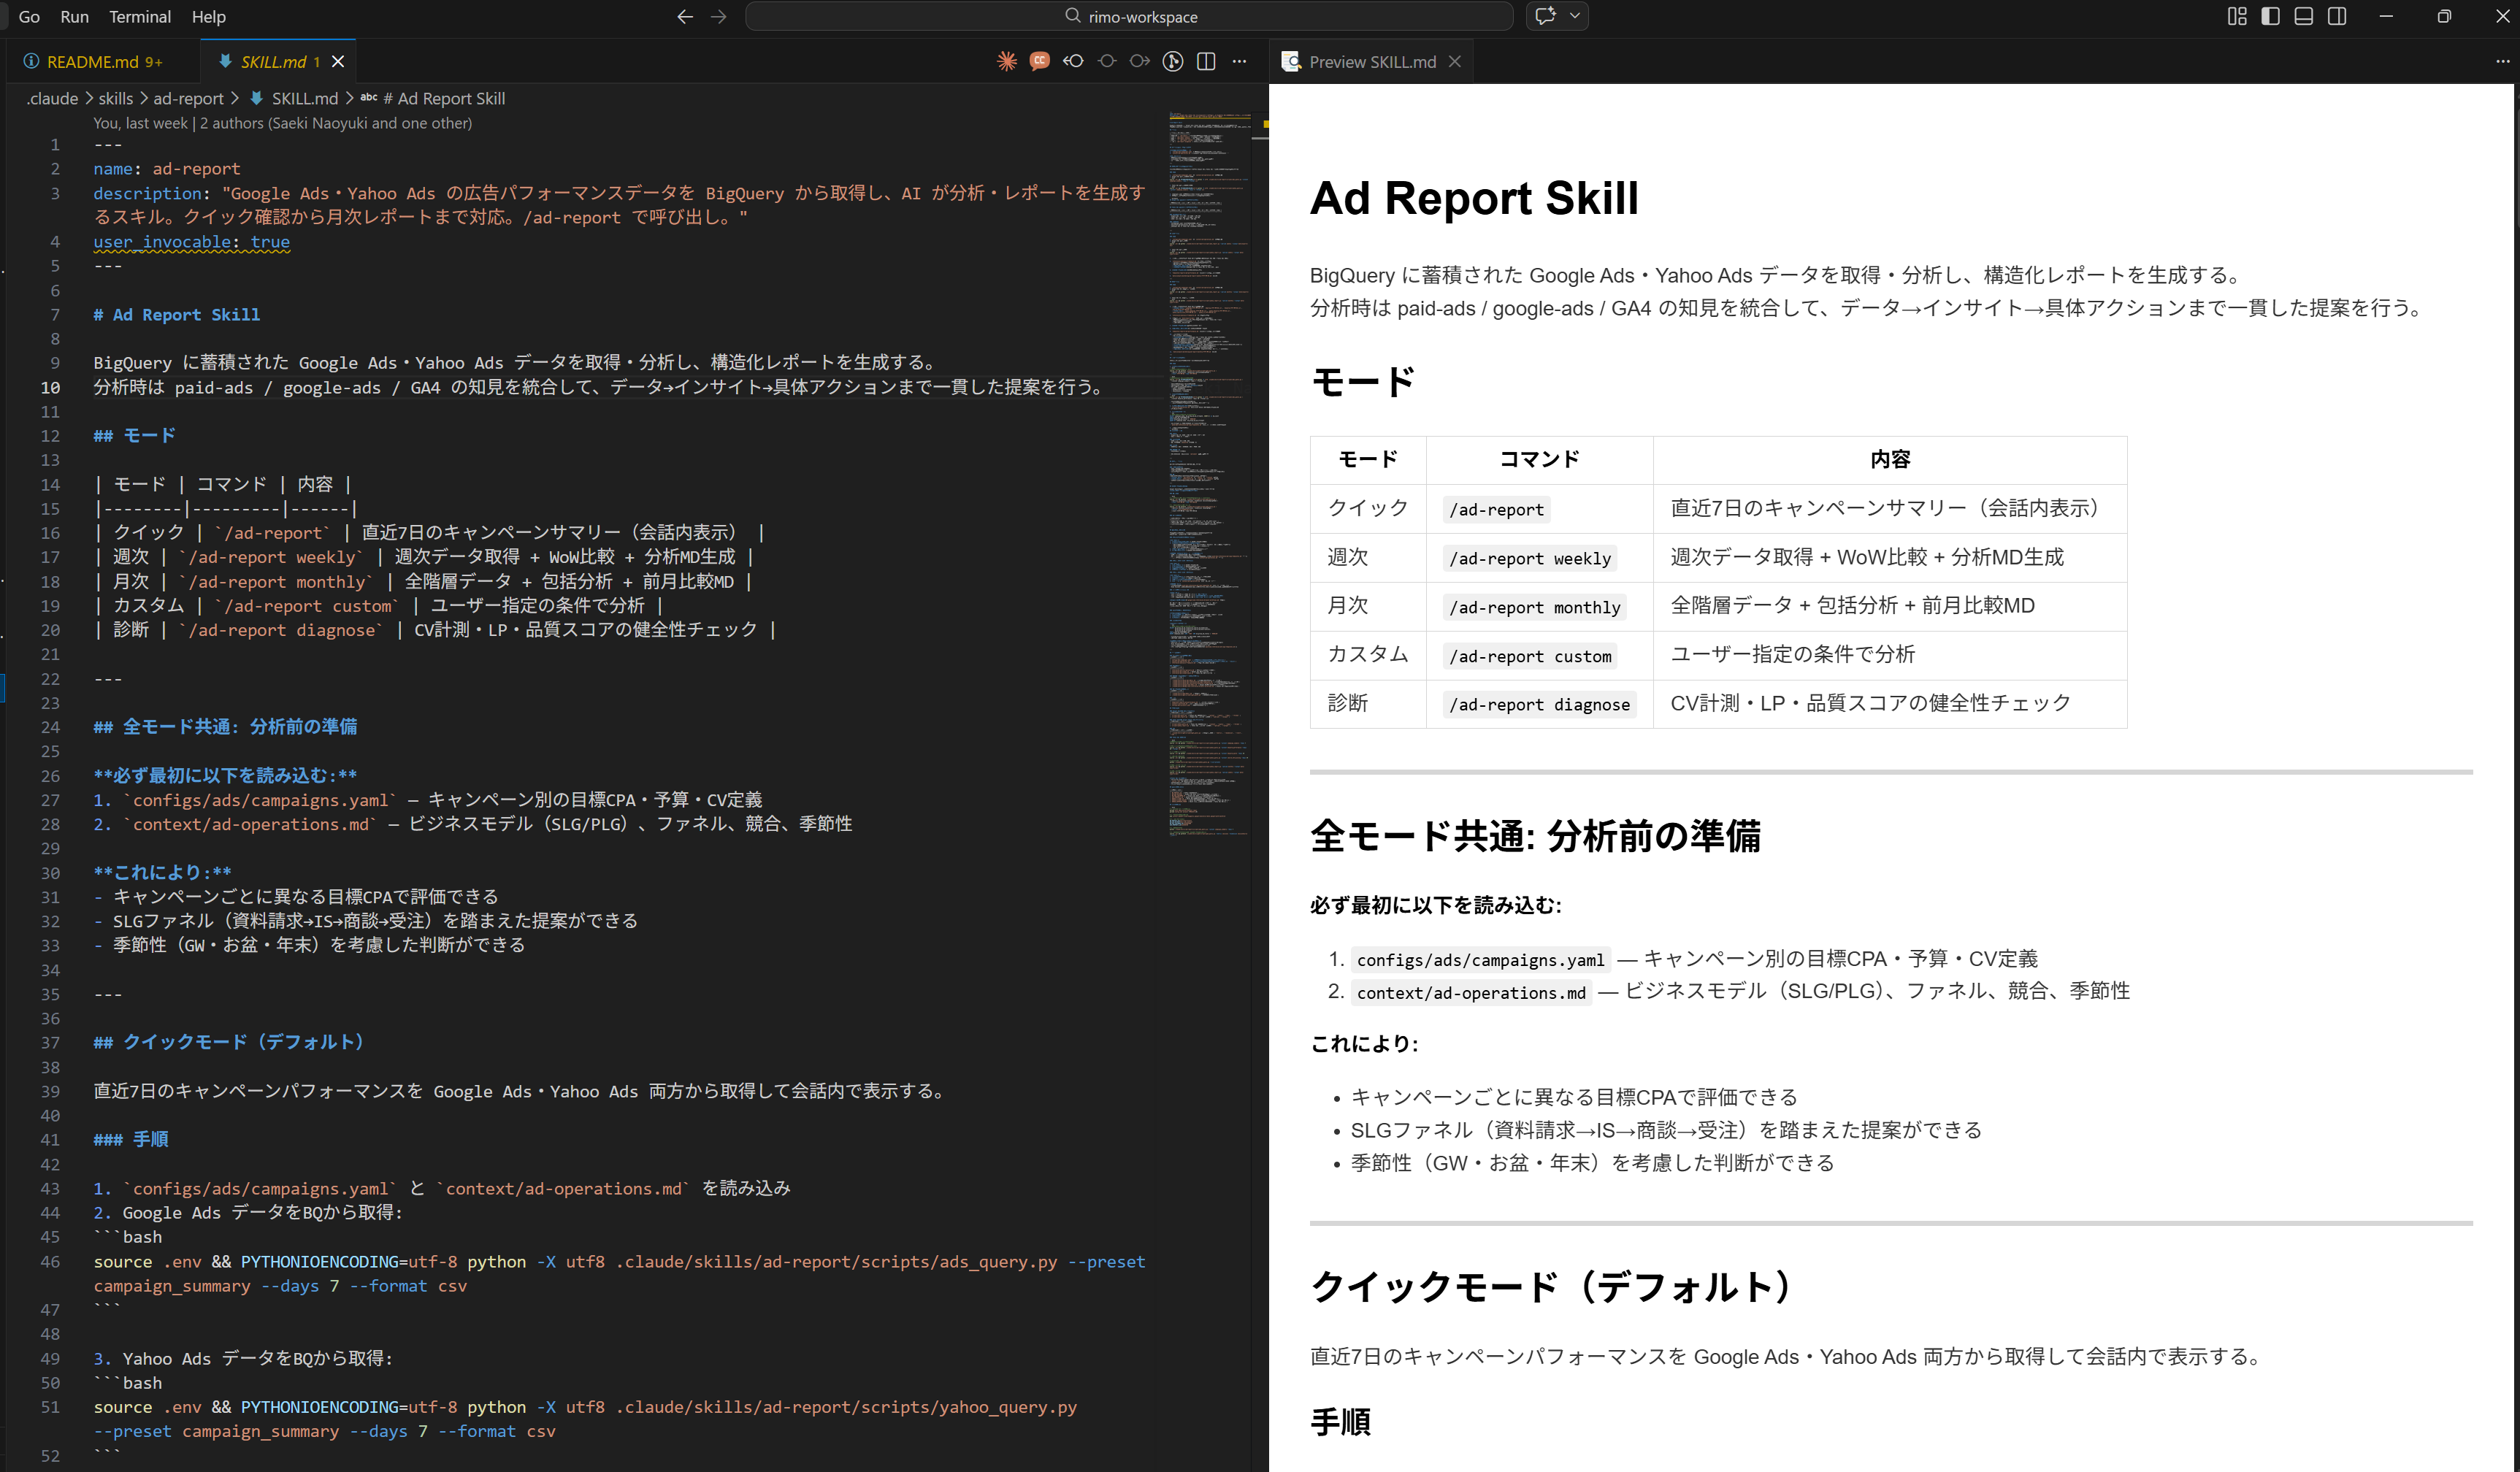Expand the ad-report breadcrumb segment

[x=188, y=98]
